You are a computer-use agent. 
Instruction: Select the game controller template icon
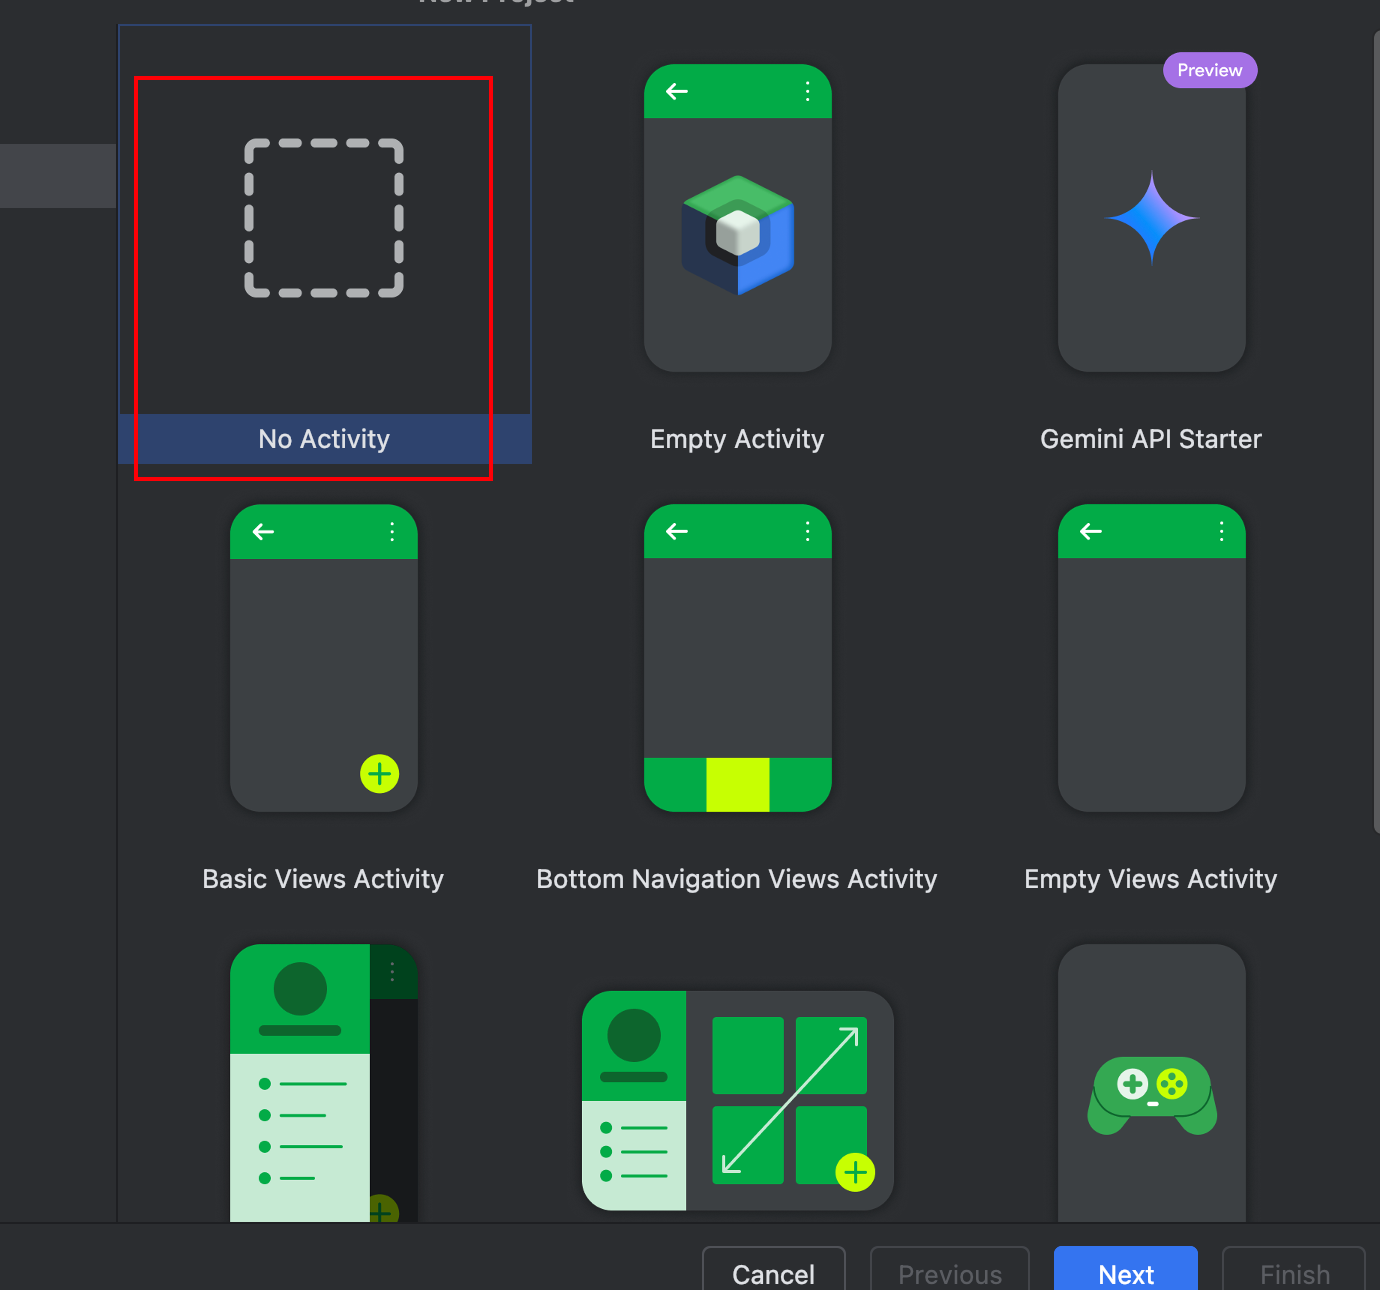click(1151, 1094)
